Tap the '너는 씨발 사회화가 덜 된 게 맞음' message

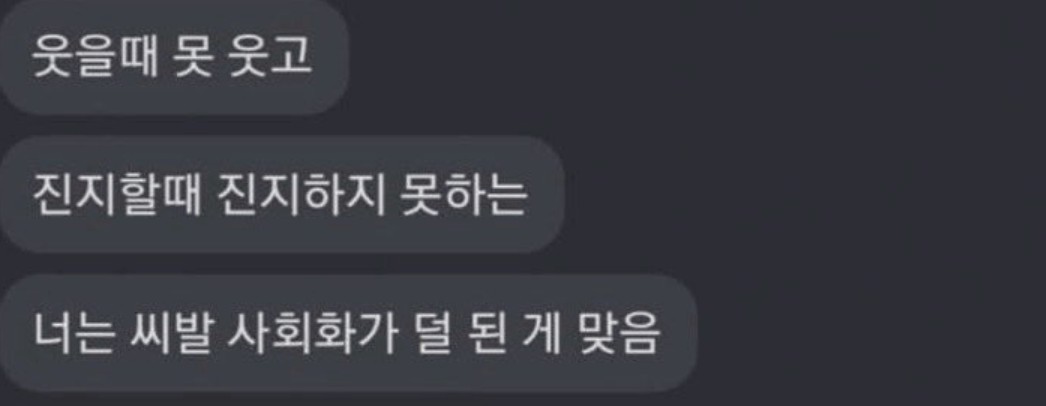coord(348,333)
